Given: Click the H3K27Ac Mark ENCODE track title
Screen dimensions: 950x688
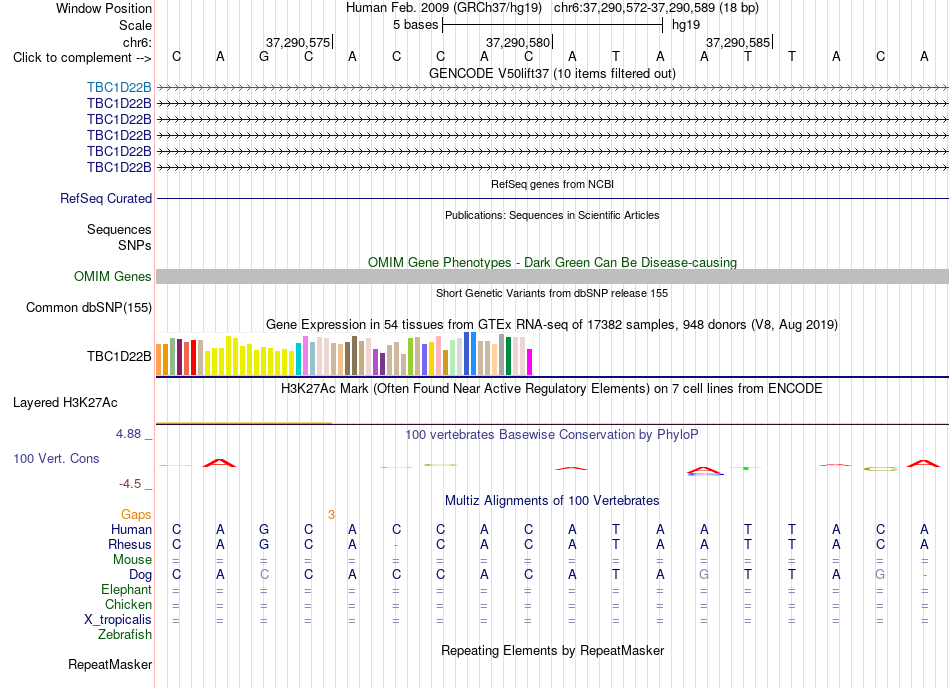Looking at the screenshot, I should (552, 389).
